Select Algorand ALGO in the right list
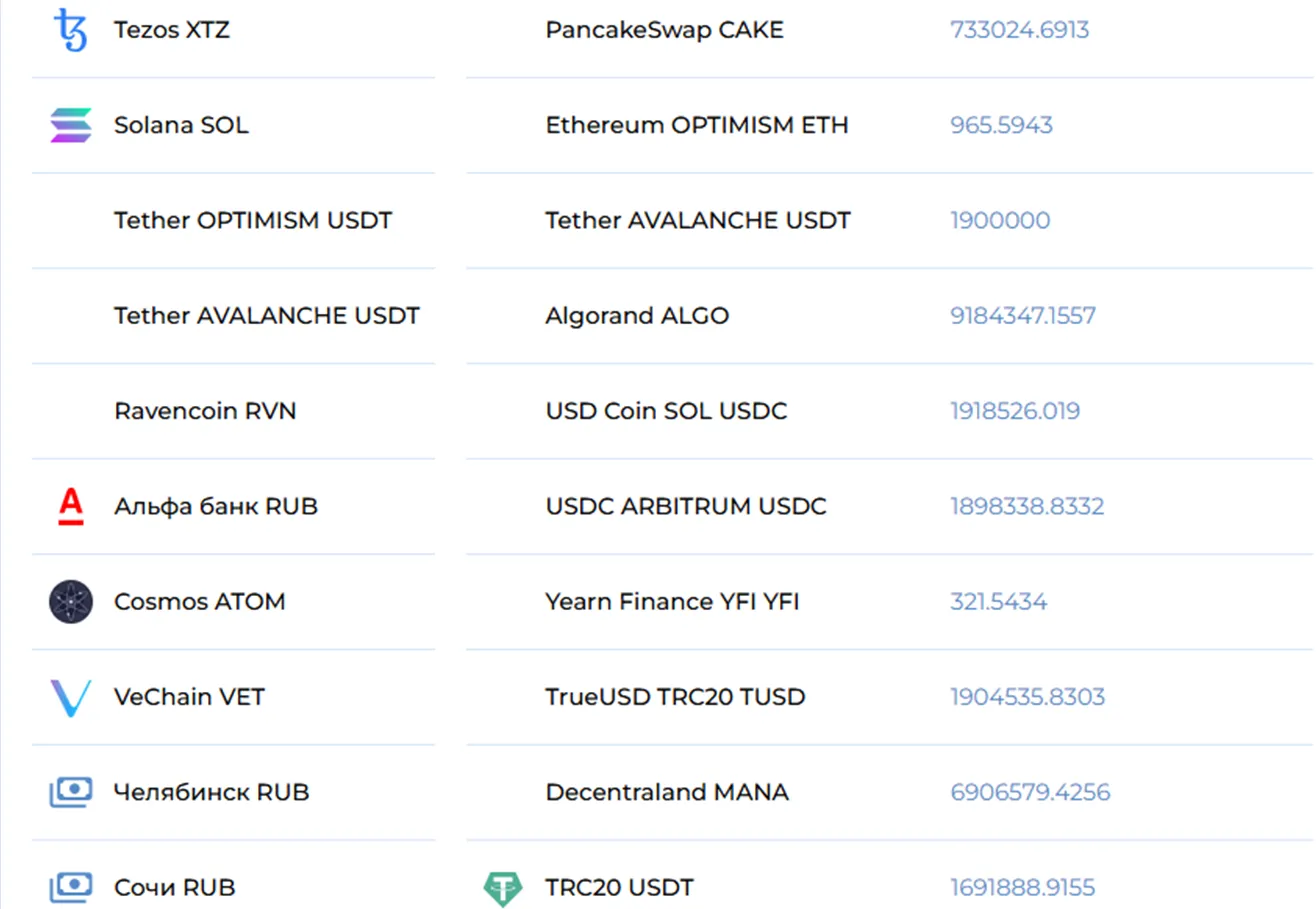 [x=637, y=316]
